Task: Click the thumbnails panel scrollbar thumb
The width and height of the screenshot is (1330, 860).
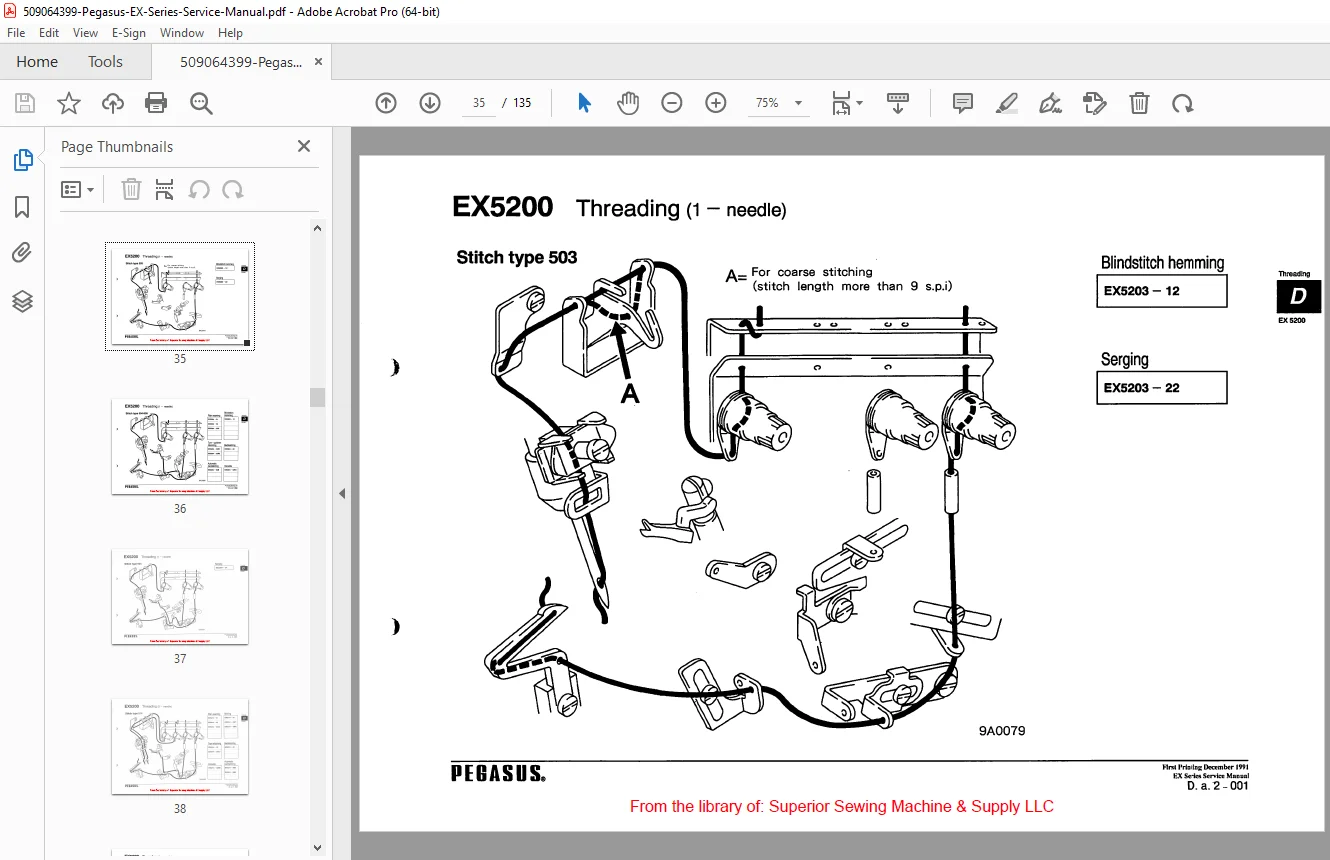Action: coord(318,397)
